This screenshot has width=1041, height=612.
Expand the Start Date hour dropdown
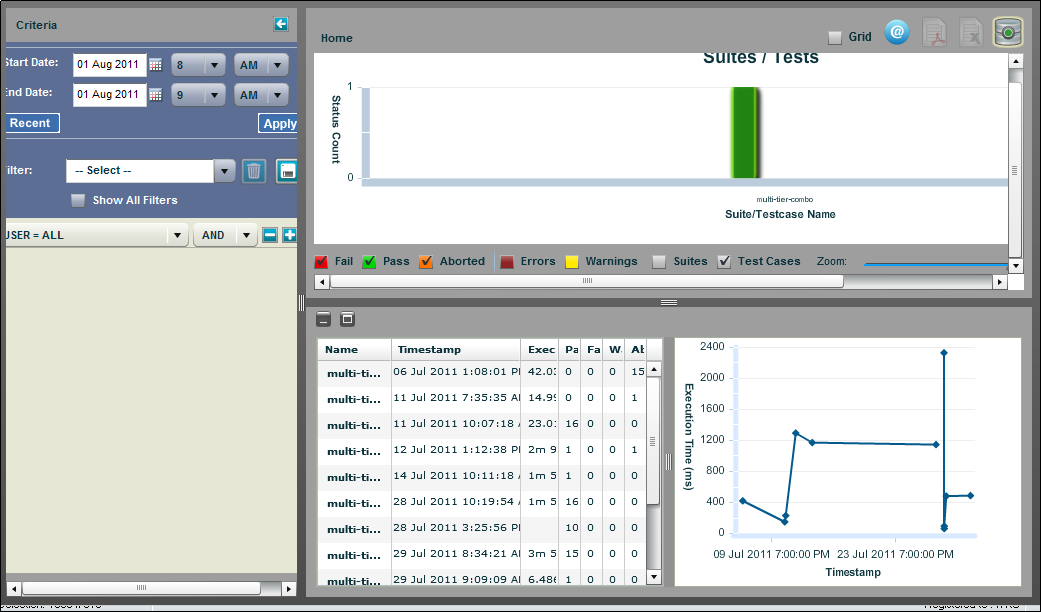(213, 65)
